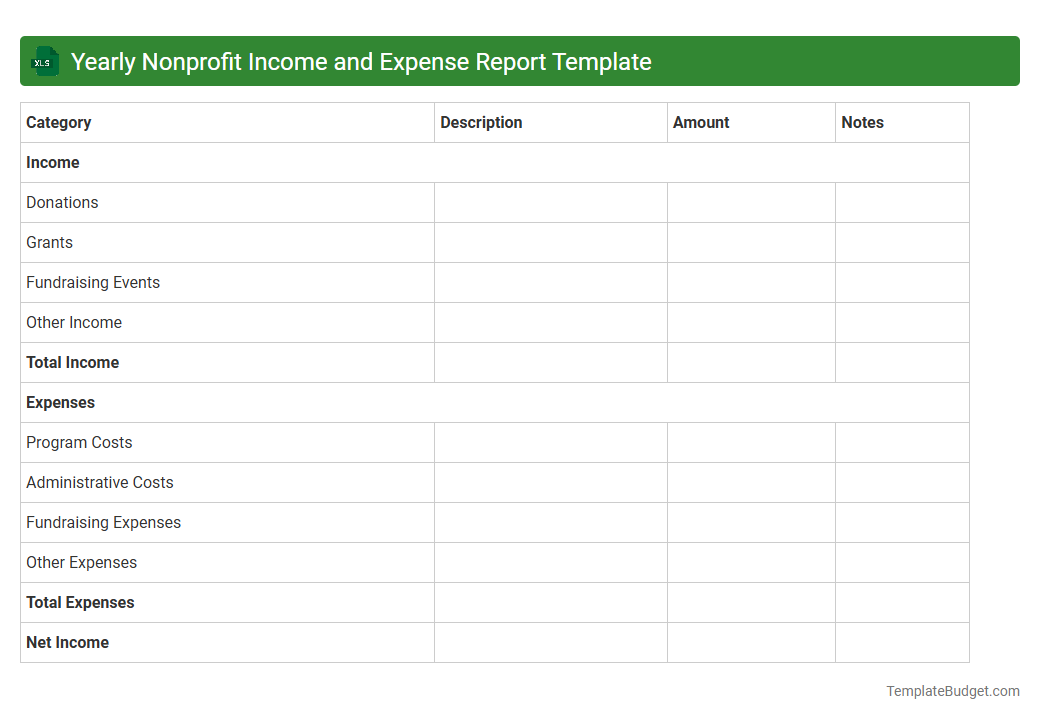Open the TemplateBudget.com link
The image size is (1040, 720).
pos(952,690)
